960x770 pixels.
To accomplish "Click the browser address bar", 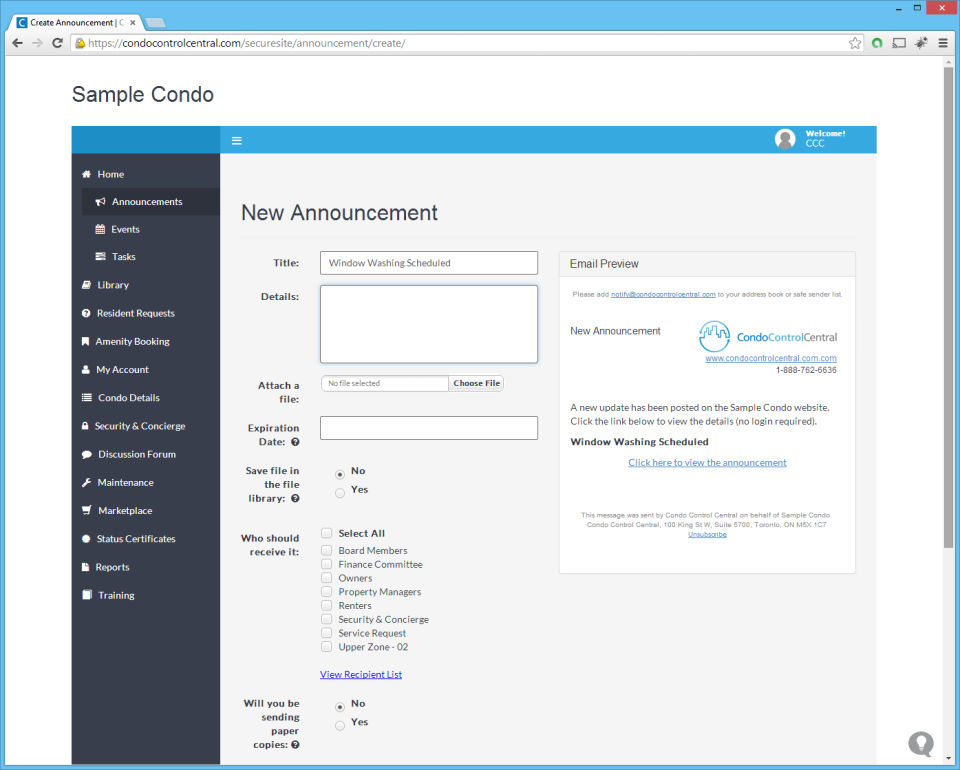I will 465,43.
